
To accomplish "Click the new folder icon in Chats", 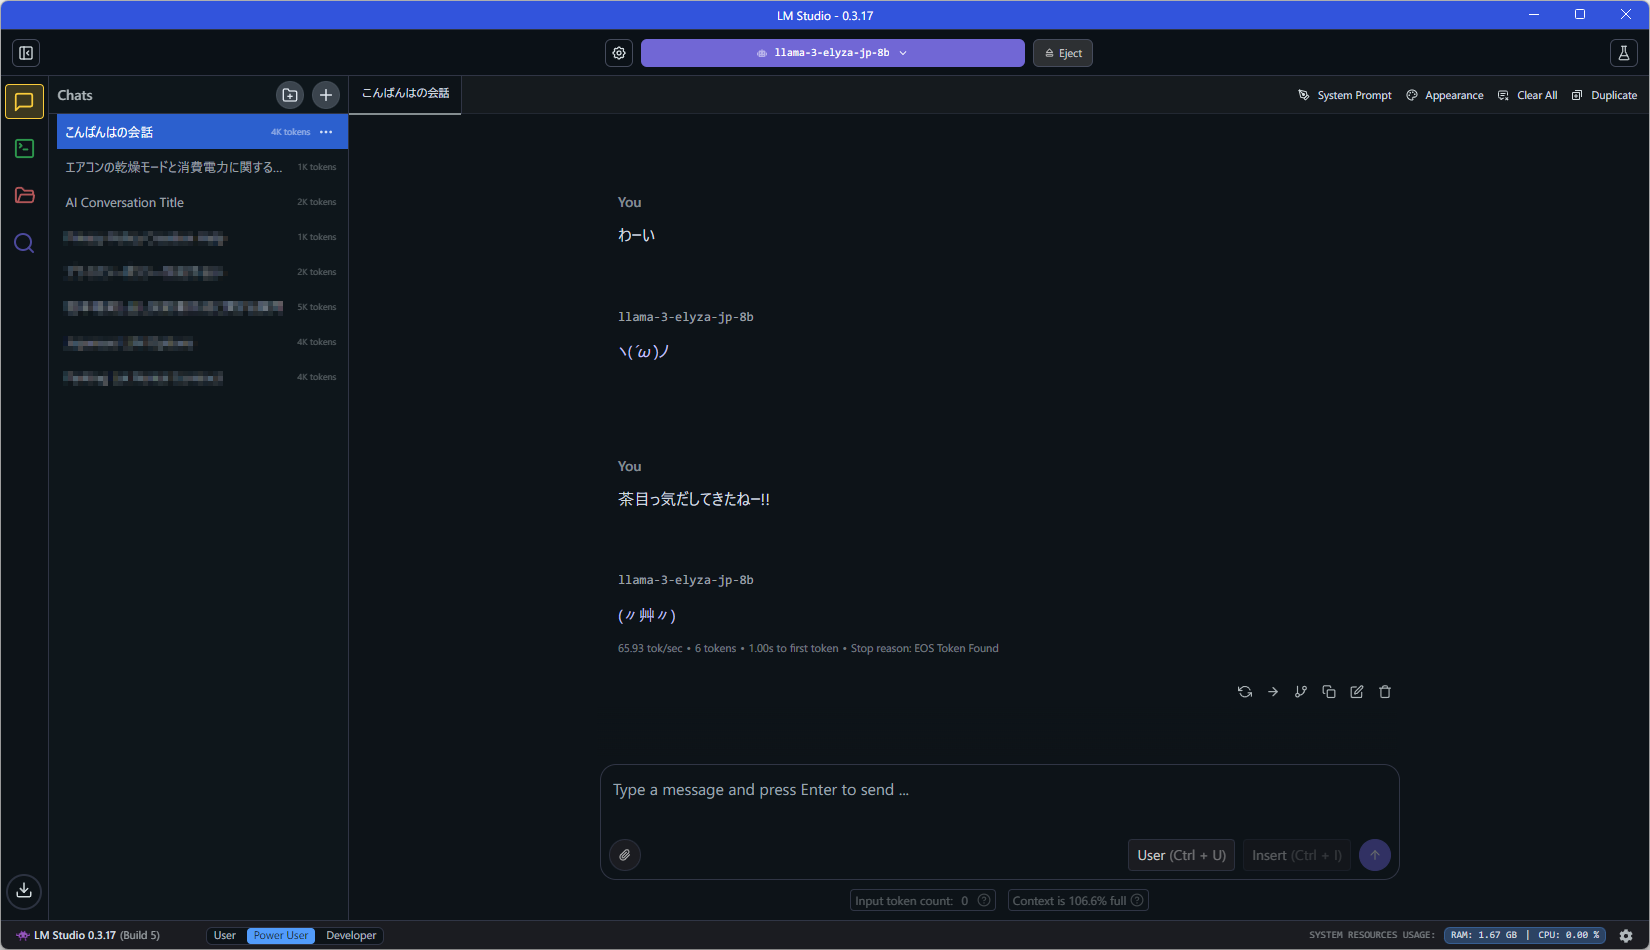I will click(x=290, y=95).
